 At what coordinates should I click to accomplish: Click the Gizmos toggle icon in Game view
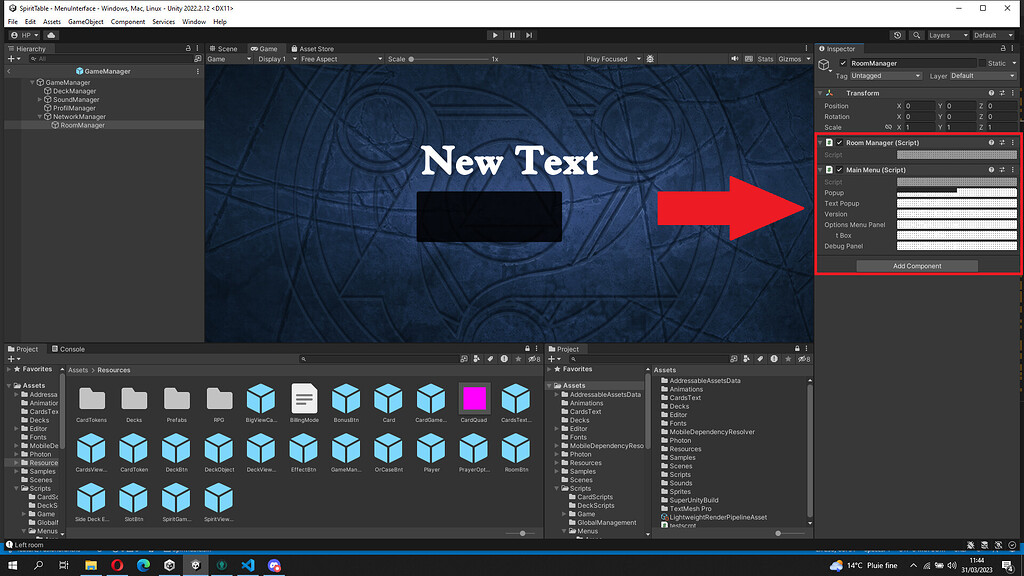coord(791,59)
